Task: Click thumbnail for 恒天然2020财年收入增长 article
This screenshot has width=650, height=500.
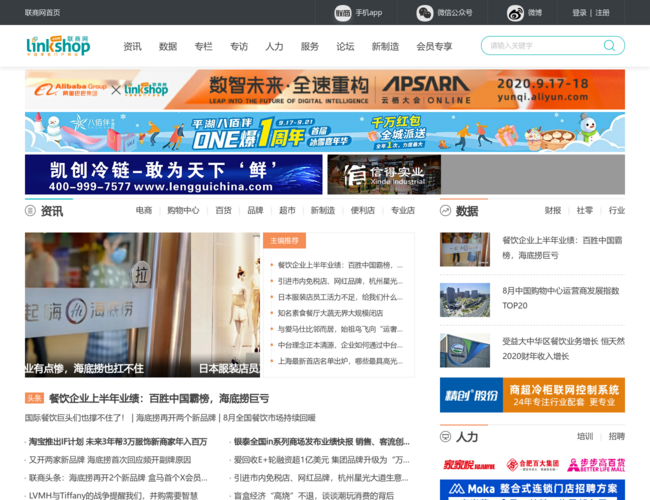Action: tap(465, 350)
